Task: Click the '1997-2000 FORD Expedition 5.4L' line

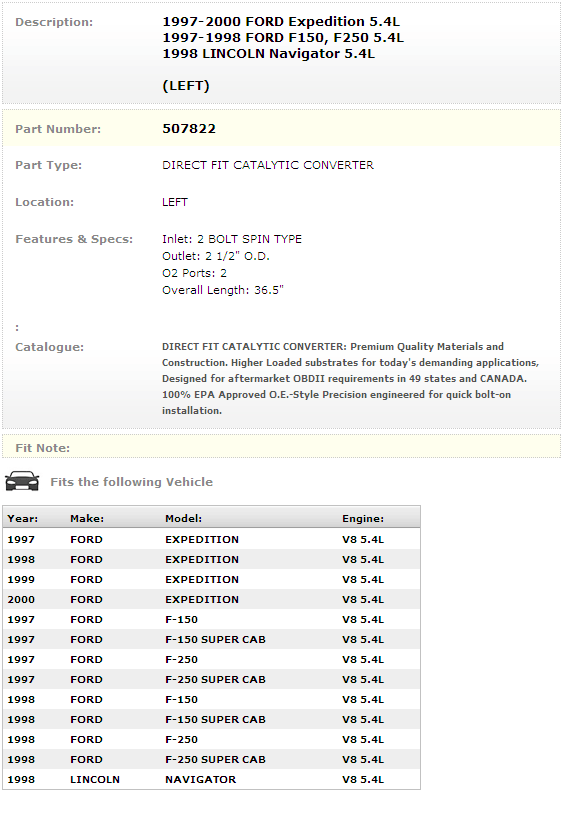Action: click(281, 21)
